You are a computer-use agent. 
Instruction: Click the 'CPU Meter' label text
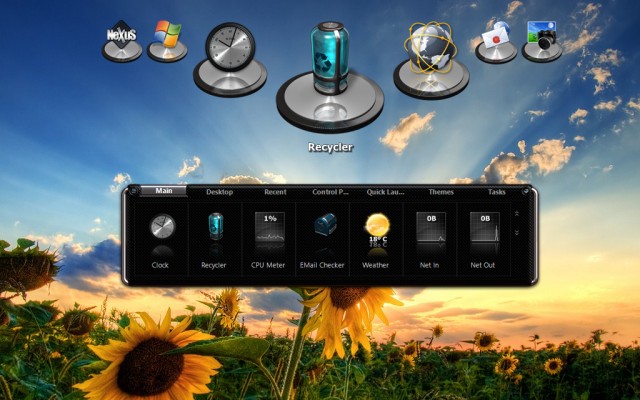268,265
